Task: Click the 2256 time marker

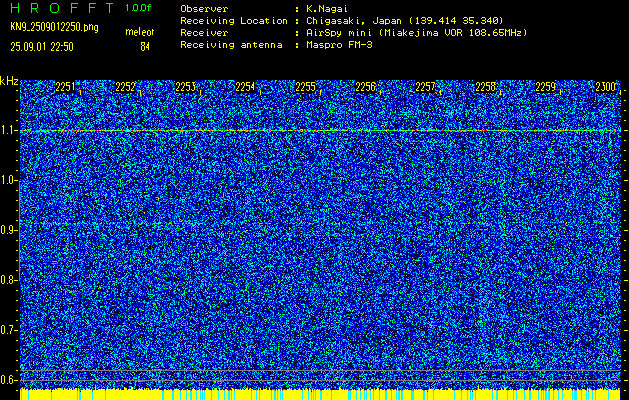Action: click(x=365, y=87)
